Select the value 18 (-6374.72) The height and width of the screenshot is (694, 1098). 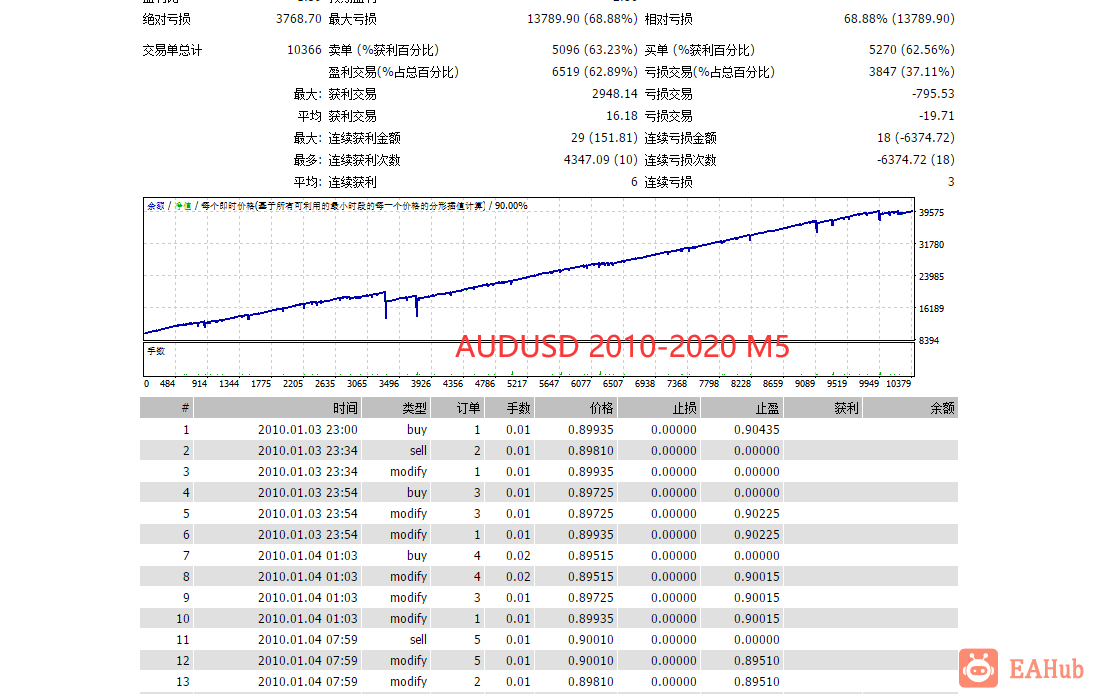[916, 138]
